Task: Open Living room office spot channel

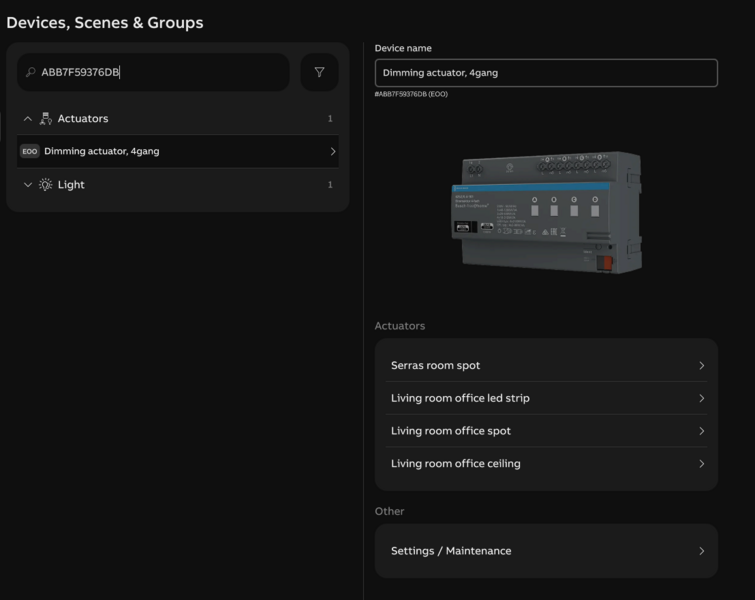Action: [x=450, y=431]
